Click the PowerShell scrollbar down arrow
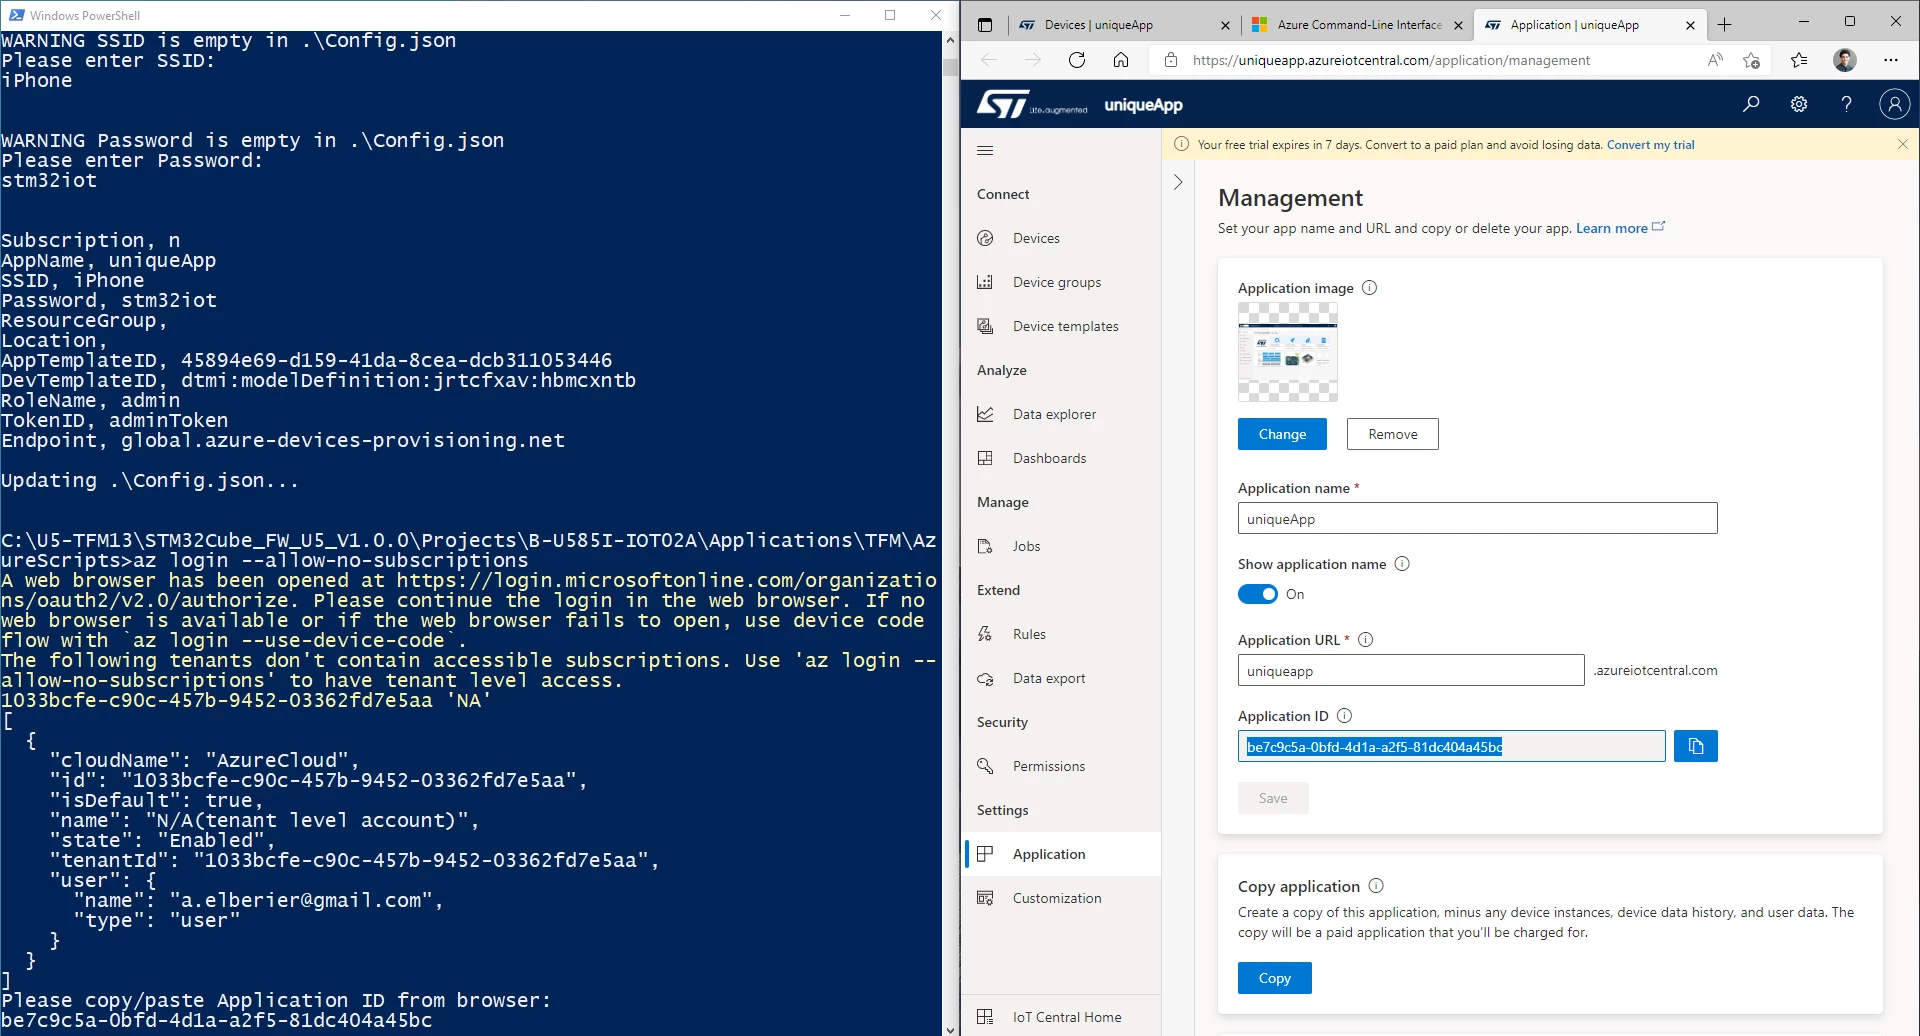Image resolution: width=1920 pixels, height=1036 pixels. coord(950,1028)
